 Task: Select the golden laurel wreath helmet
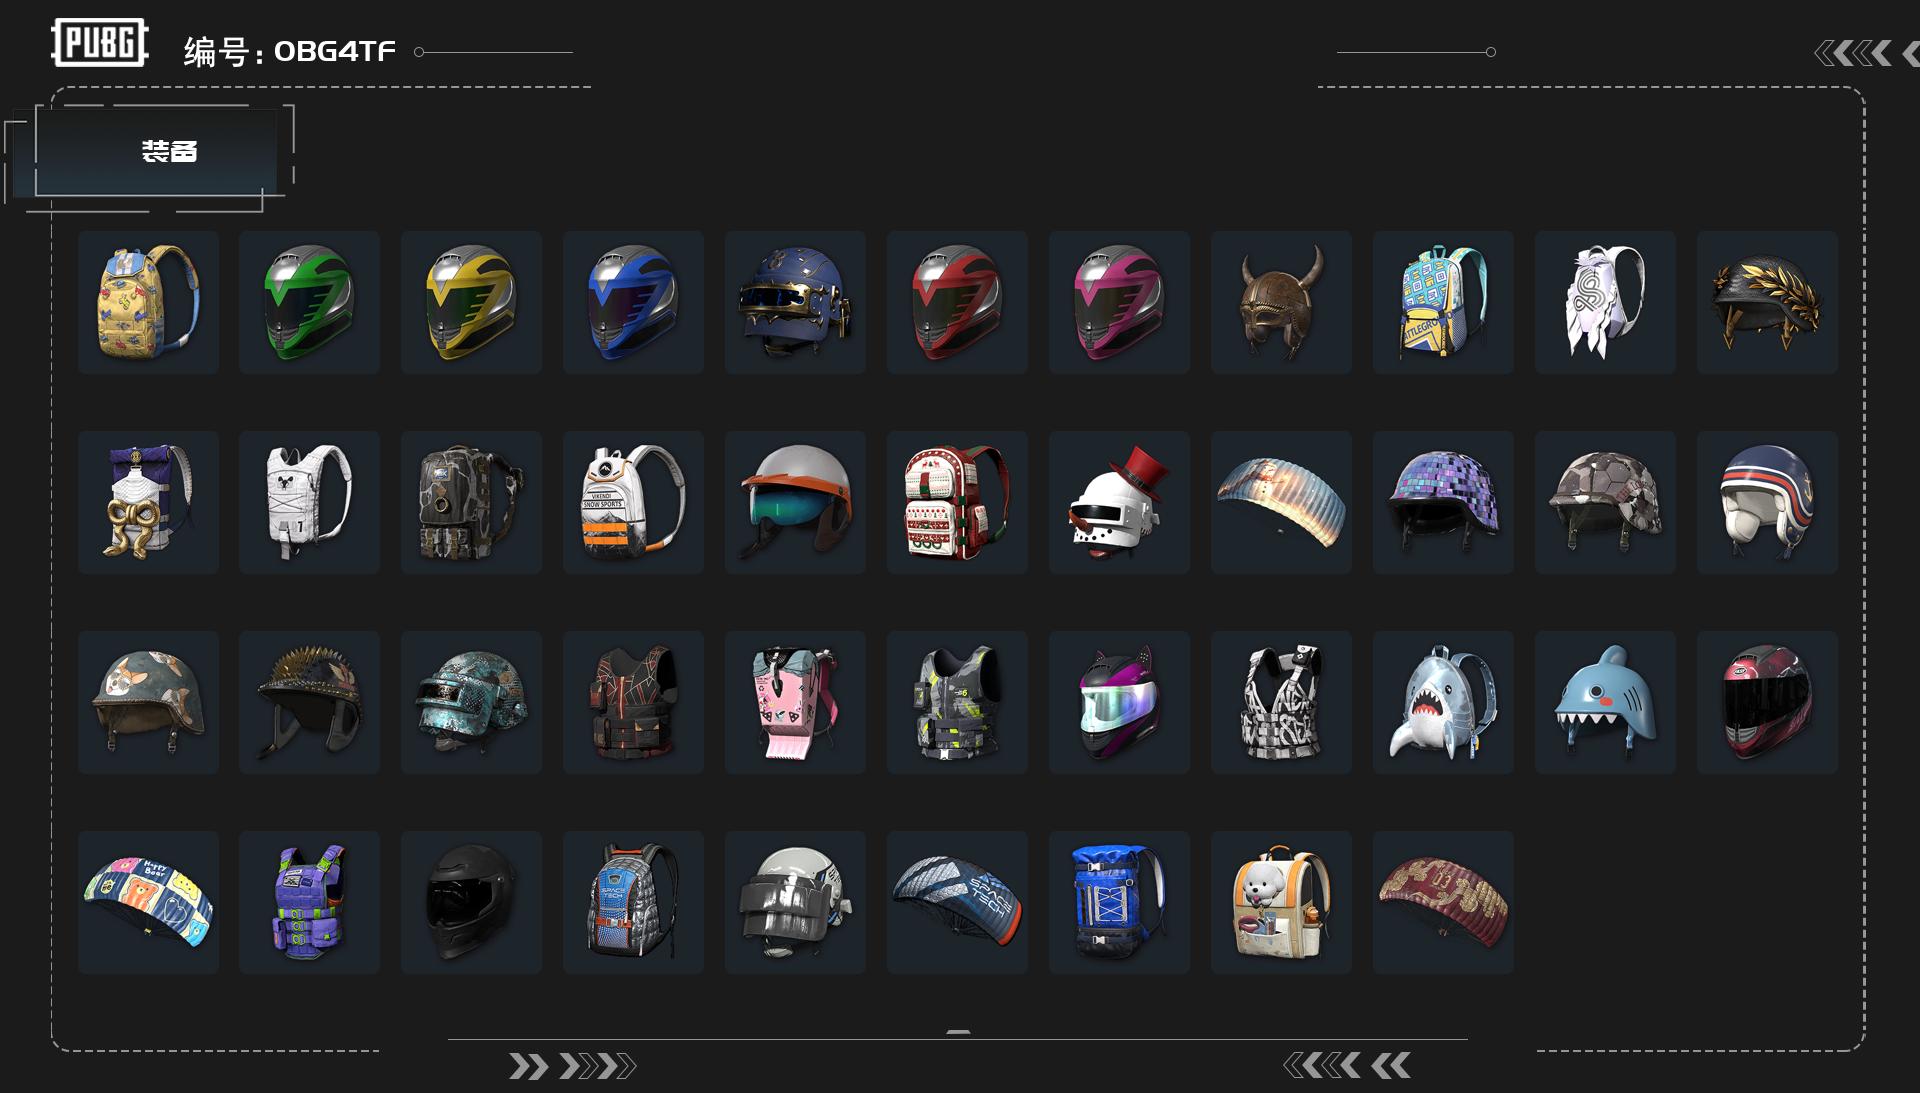click(1767, 302)
